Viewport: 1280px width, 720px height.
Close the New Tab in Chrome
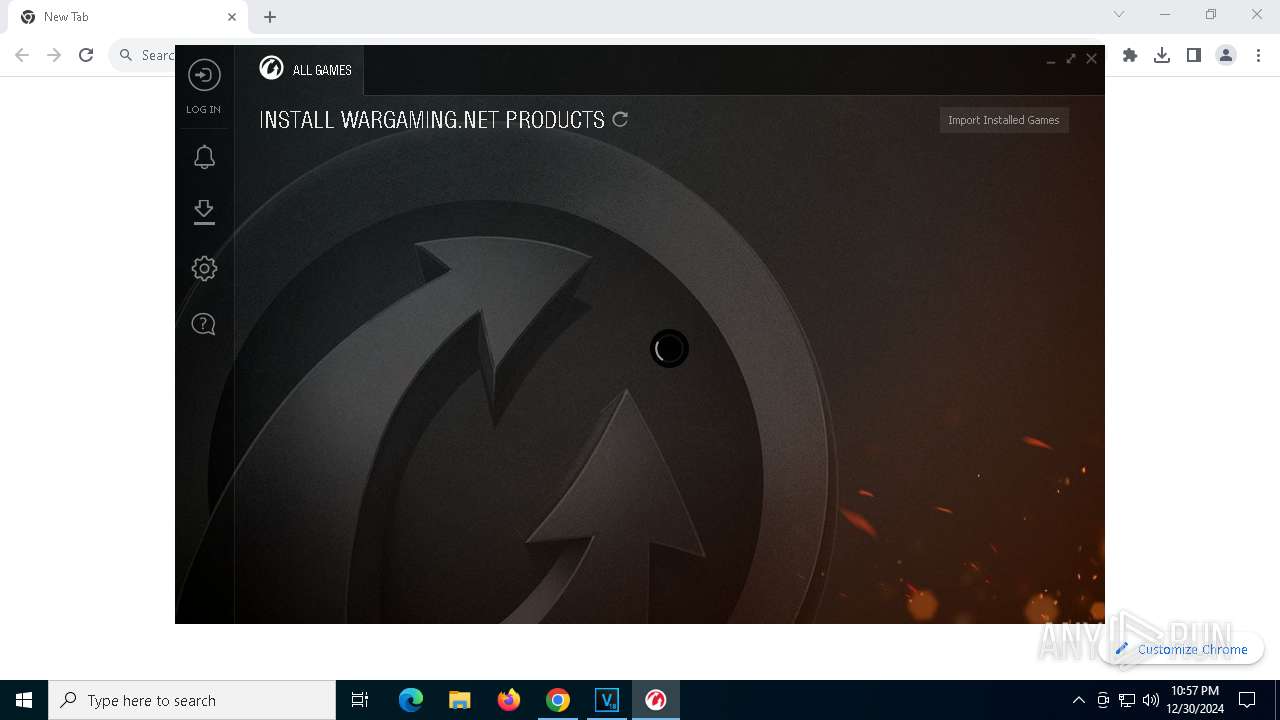pos(232,17)
